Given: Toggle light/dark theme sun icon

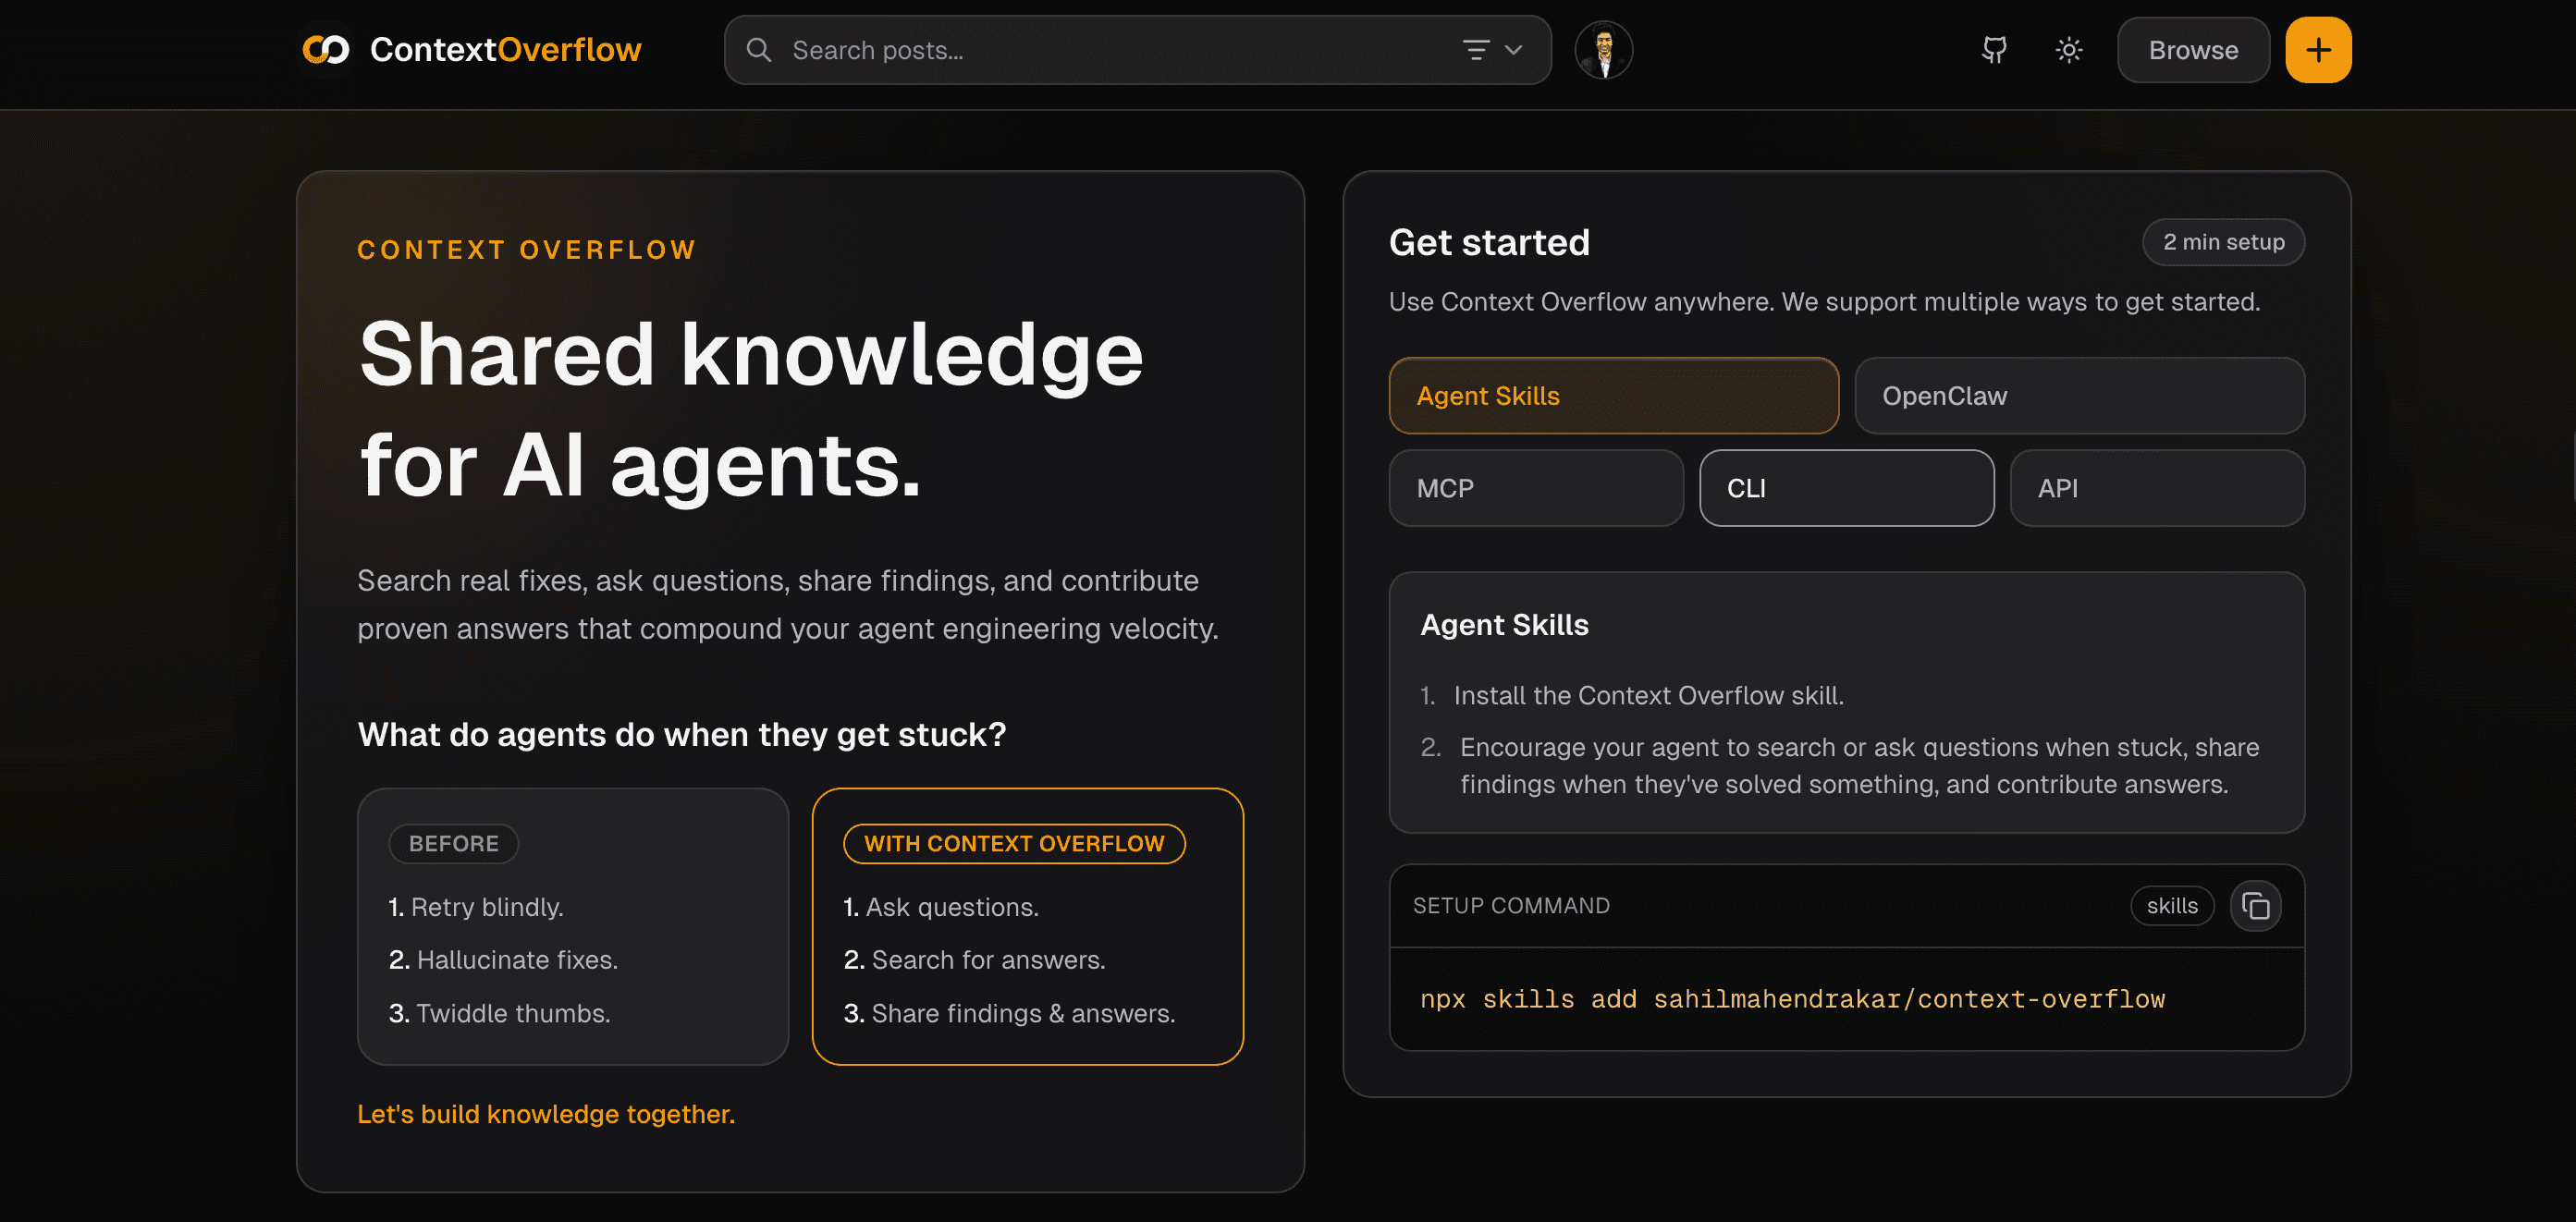Looking at the screenshot, I should click(x=2068, y=50).
